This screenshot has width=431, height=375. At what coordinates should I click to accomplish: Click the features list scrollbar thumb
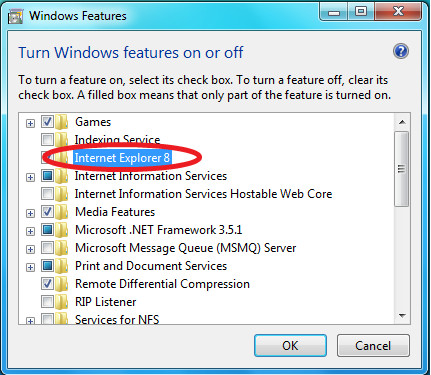pos(402,169)
